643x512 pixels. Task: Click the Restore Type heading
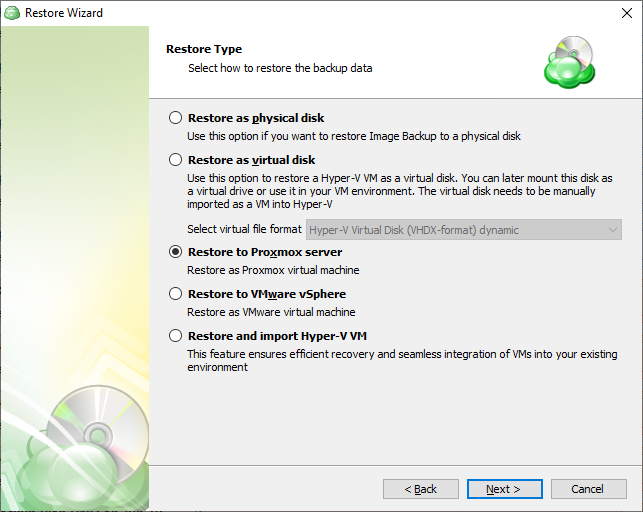point(204,49)
